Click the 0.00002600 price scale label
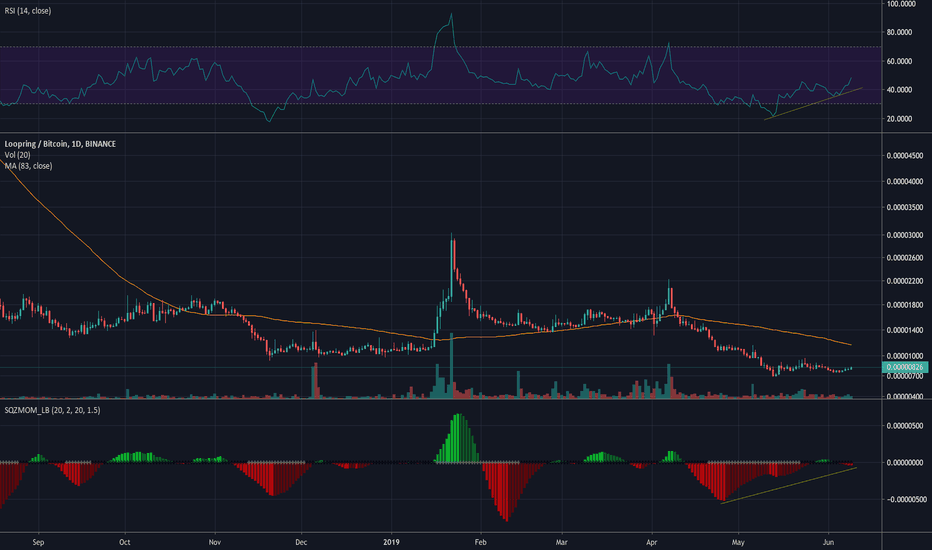This screenshot has width=932, height=550. (905, 258)
